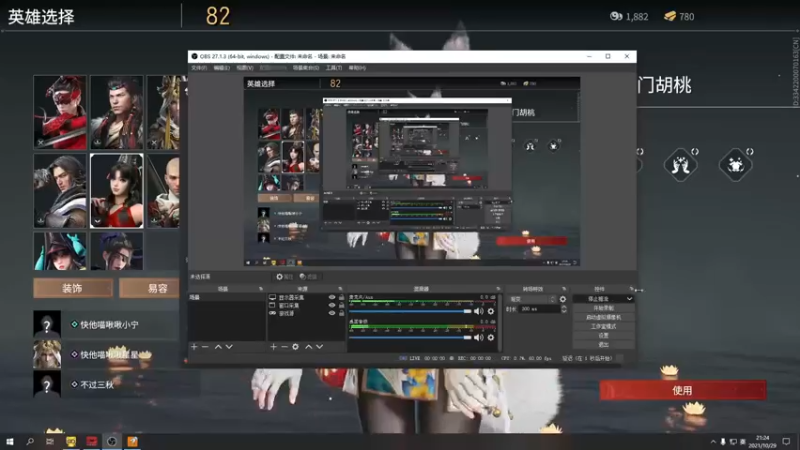Select the witch-hat hero portrait
The height and width of the screenshot is (450, 800).
pyautogui.click(x=60, y=251)
